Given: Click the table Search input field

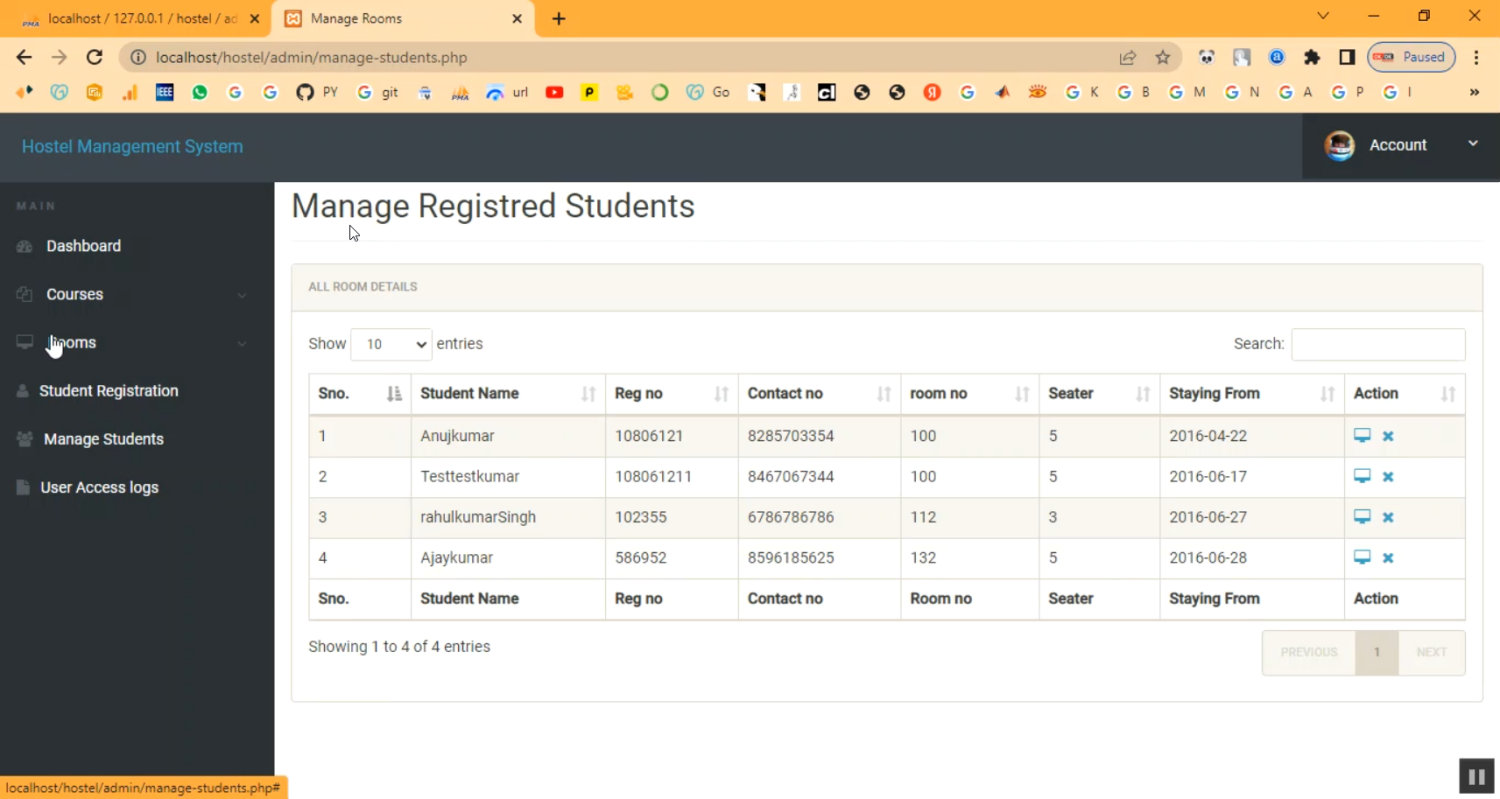Looking at the screenshot, I should [x=1377, y=344].
